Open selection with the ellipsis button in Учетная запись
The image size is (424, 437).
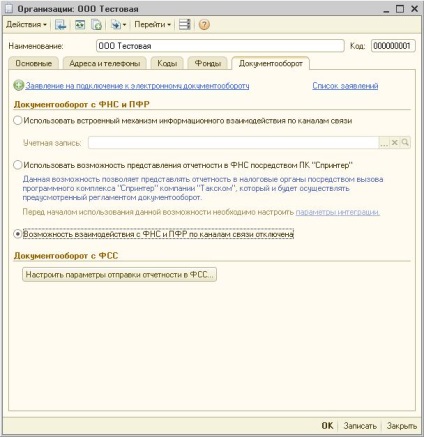point(384,143)
